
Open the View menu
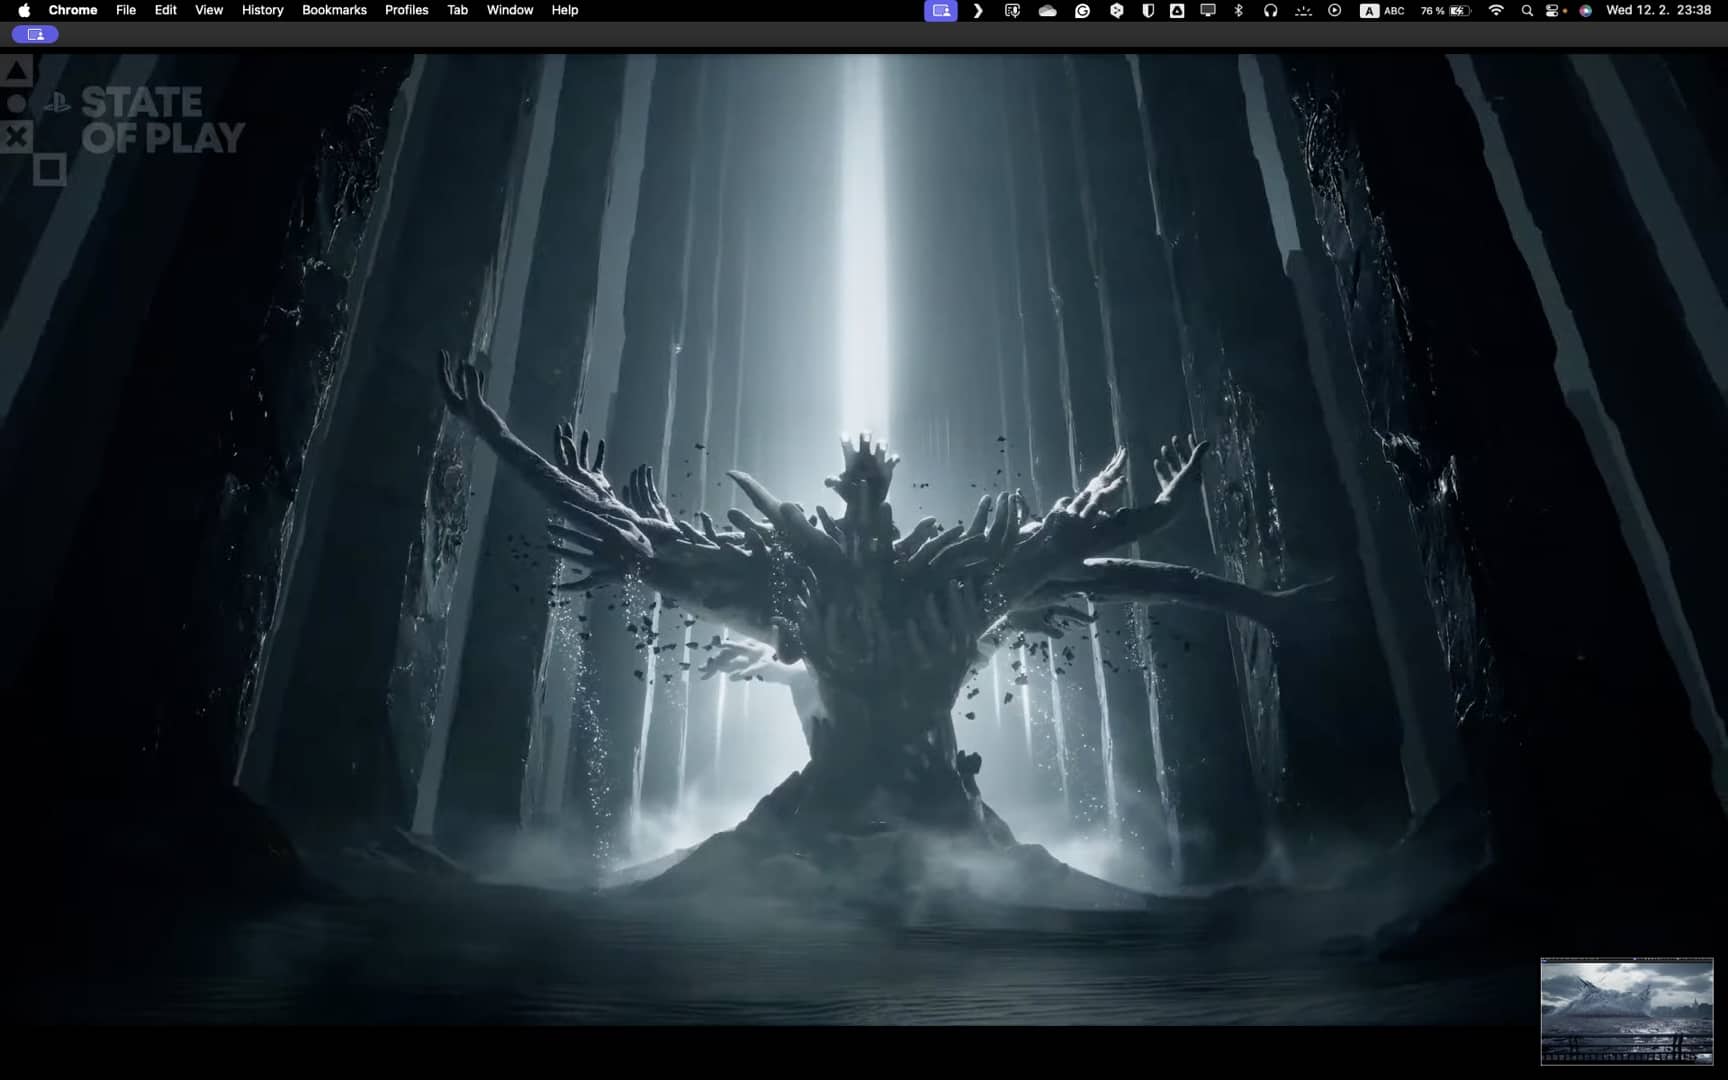tap(209, 10)
